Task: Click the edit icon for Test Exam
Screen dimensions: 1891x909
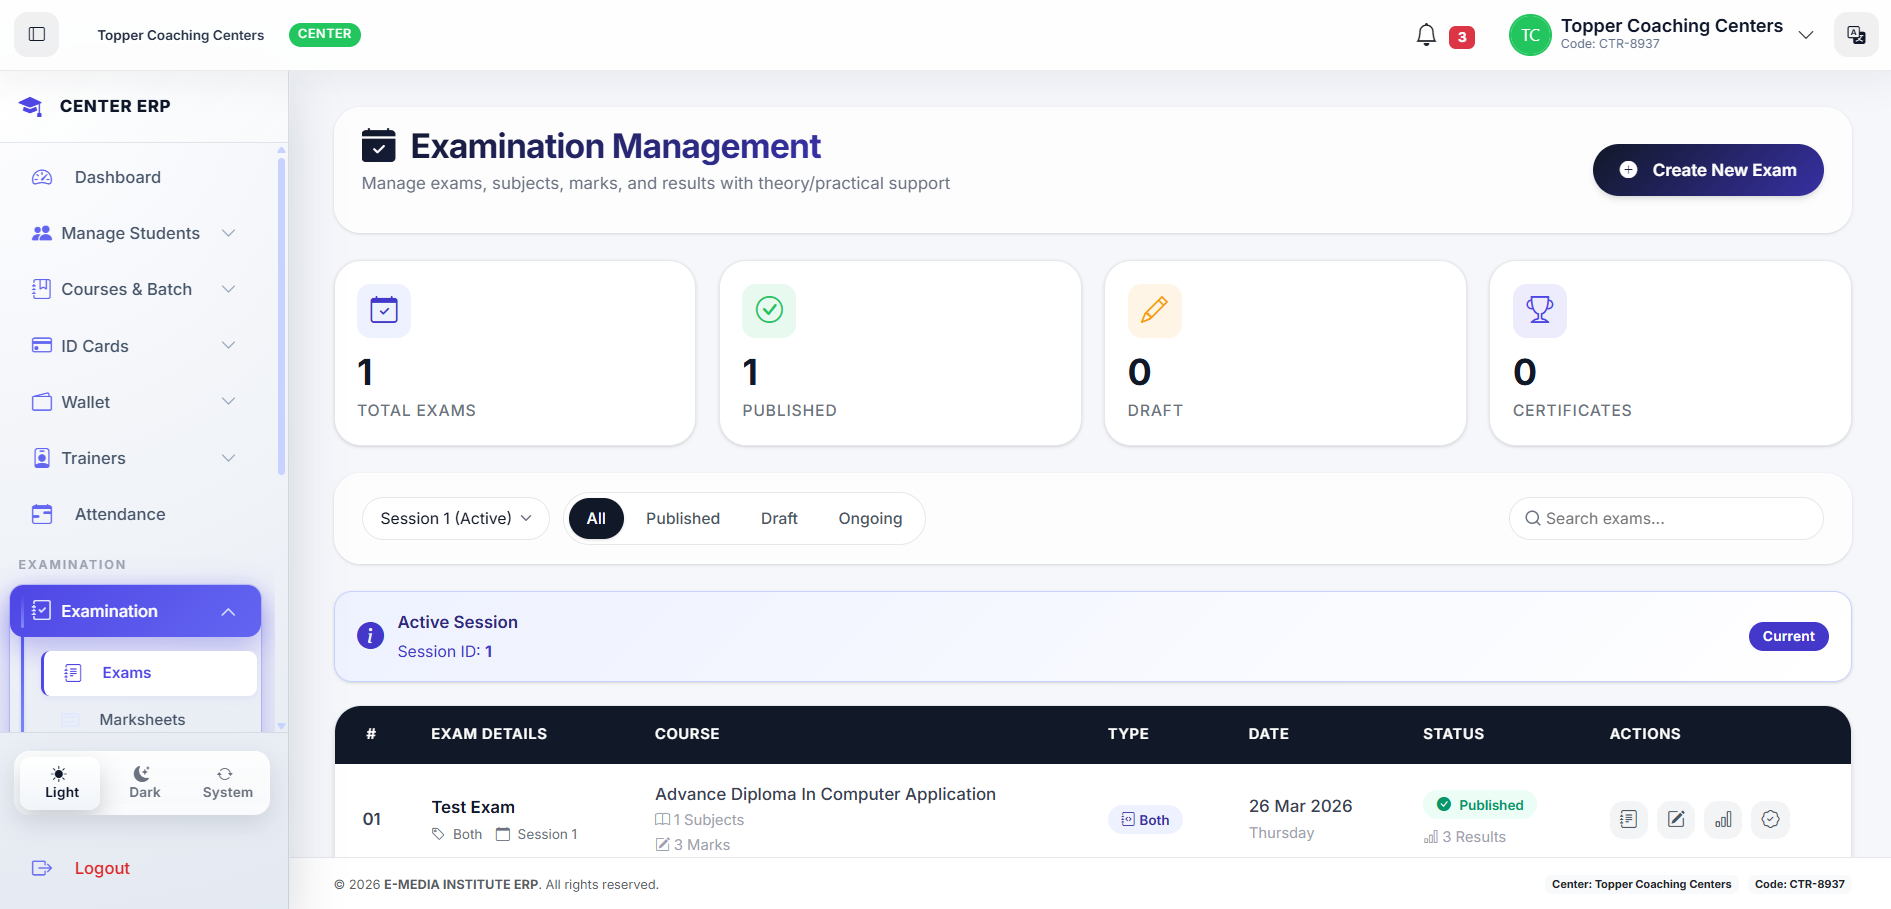Action: [1676, 819]
